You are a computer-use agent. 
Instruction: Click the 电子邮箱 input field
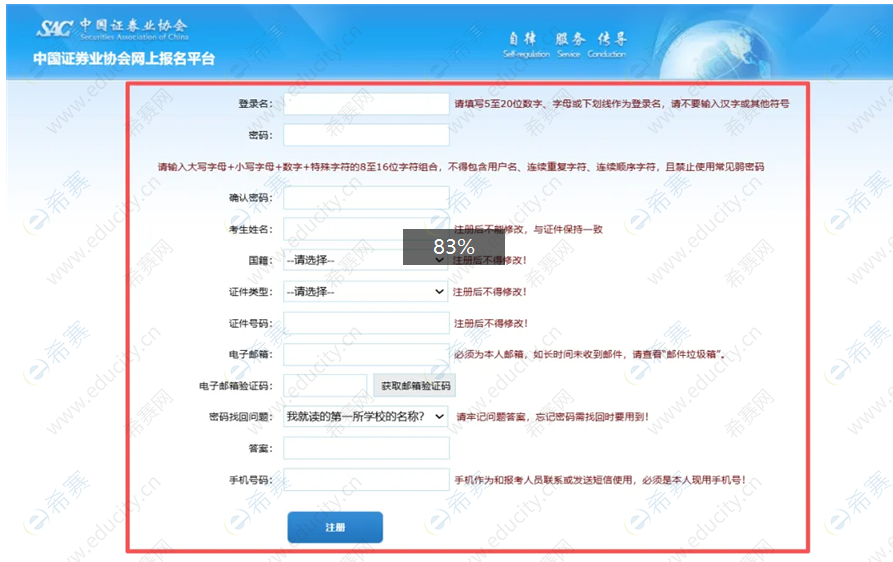click(x=366, y=354)
